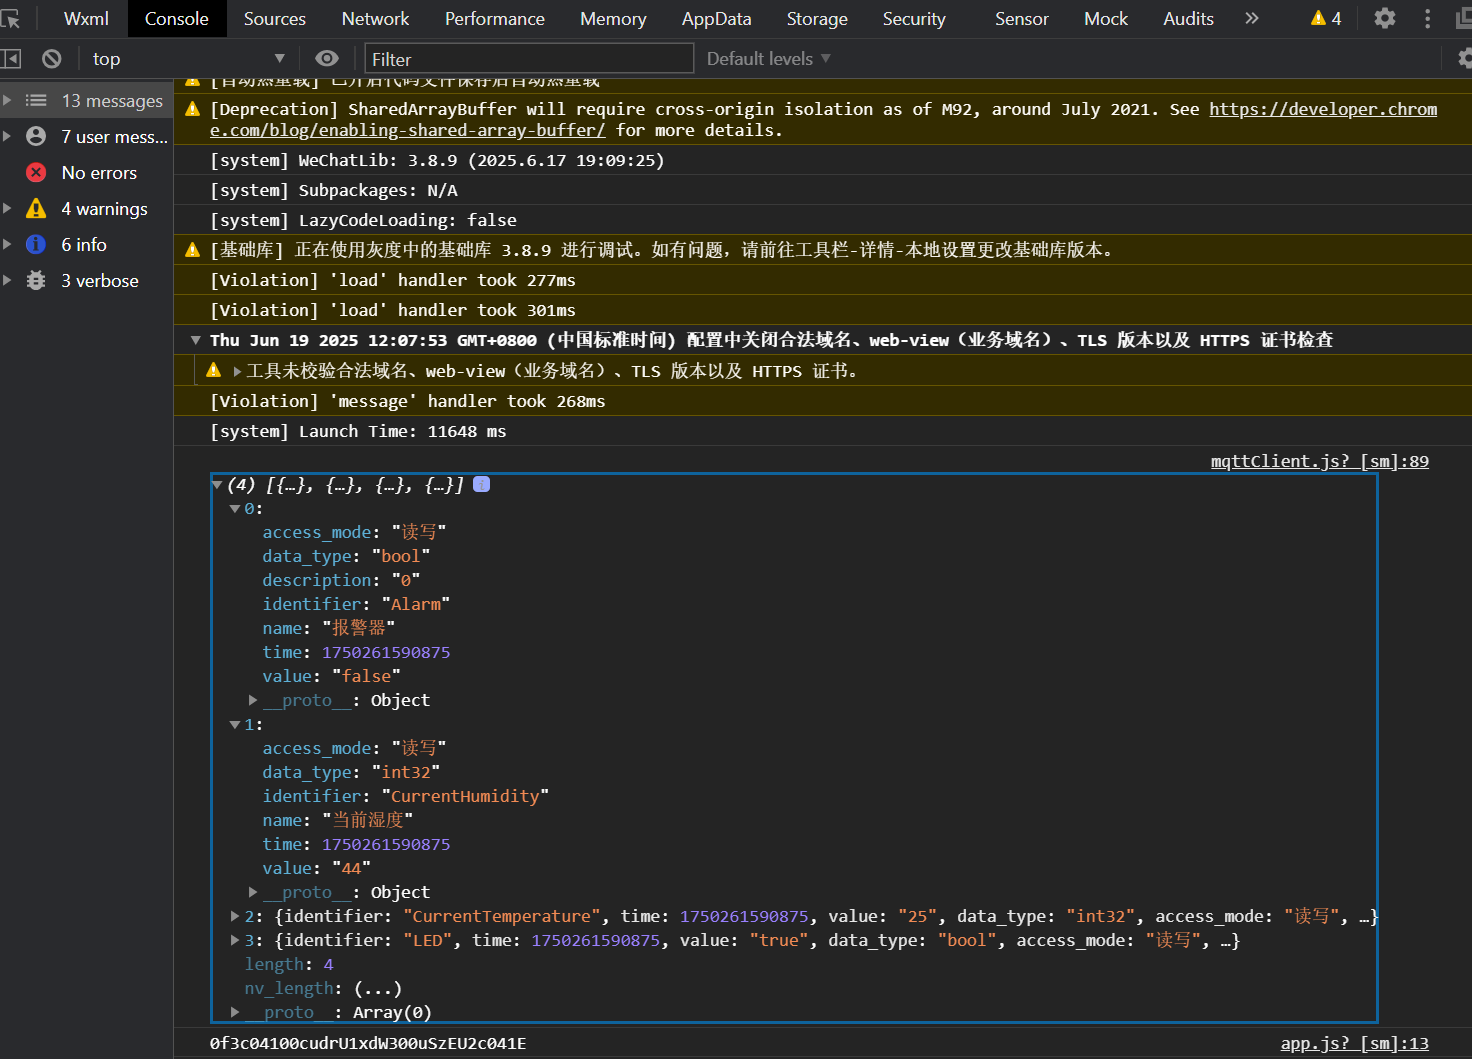Open the Default levels dropdown
Viewport: 1472px width, 1059px height.
[767, 58]
